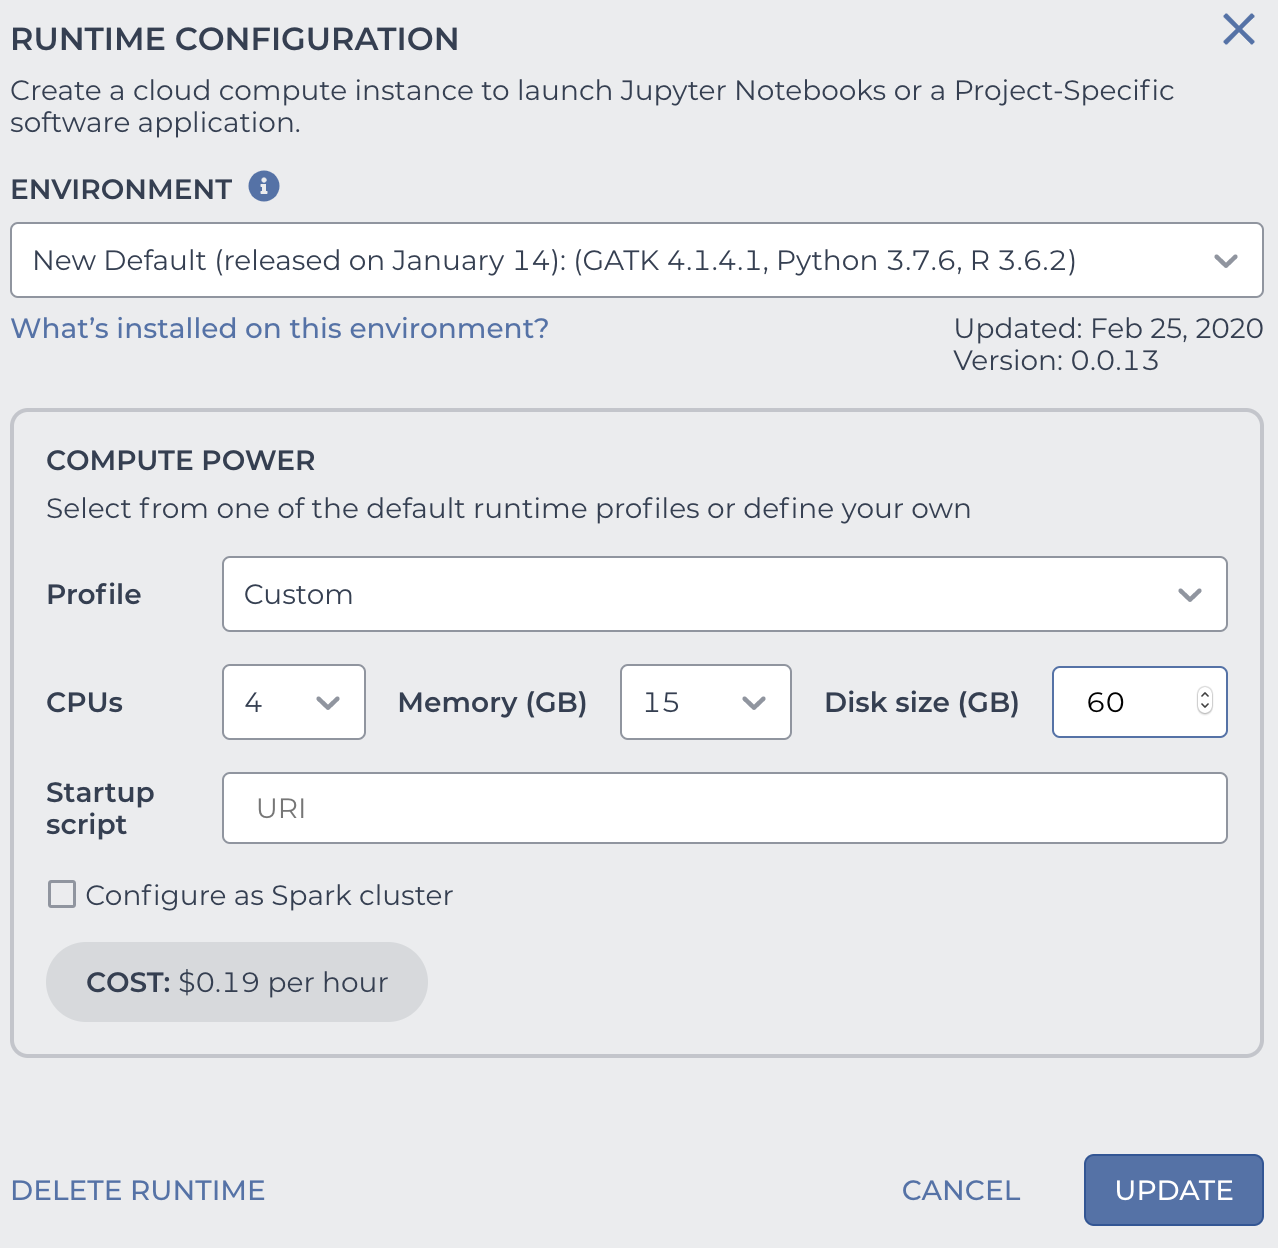Expand the Profile dropdown set to Custom
This screenshot has height=1248, width=1278.
tap(725, 594)
